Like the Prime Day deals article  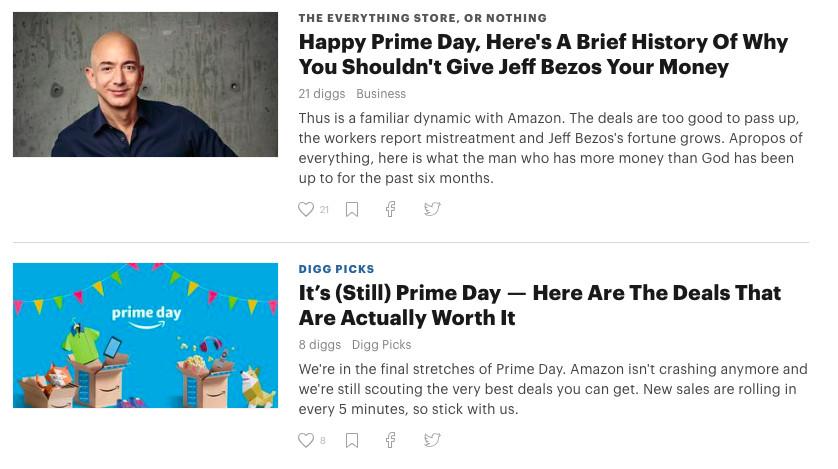pos(306,440)
